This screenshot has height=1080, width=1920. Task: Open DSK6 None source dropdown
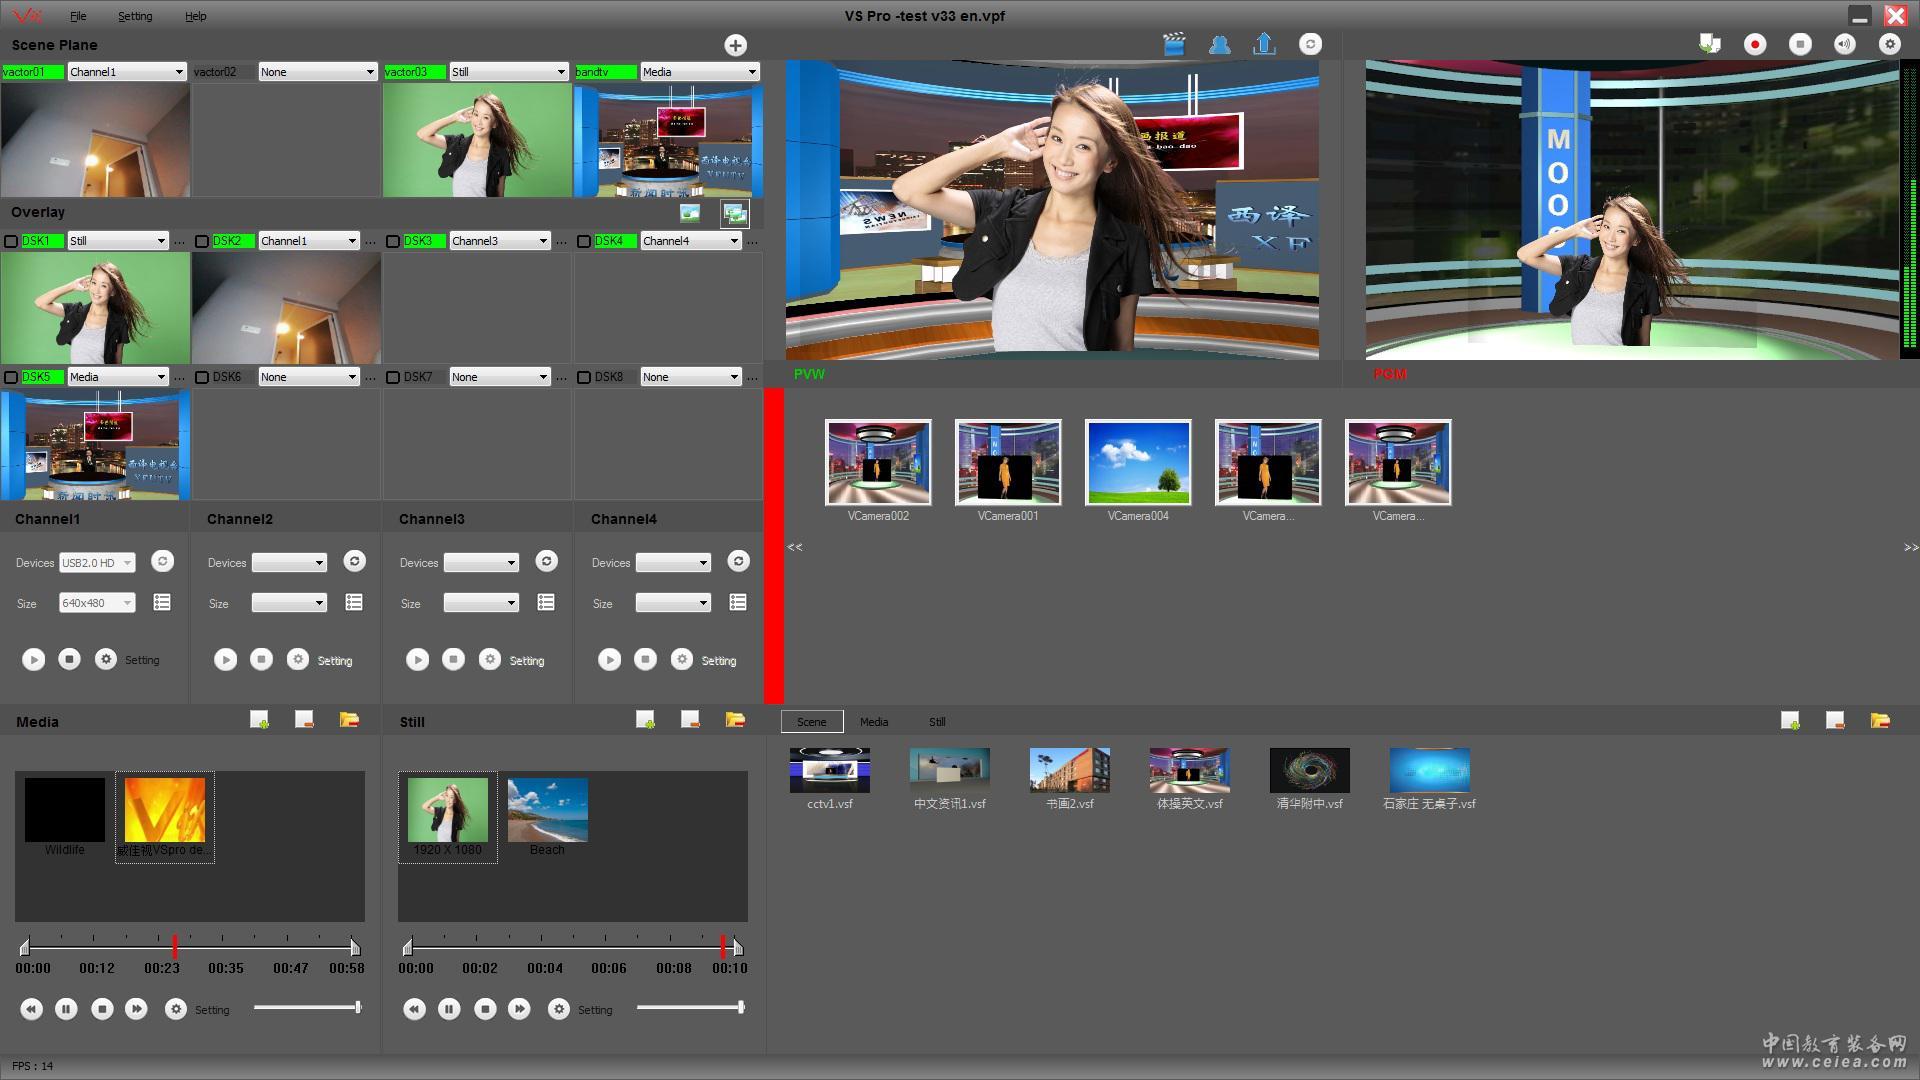(308, 377)
